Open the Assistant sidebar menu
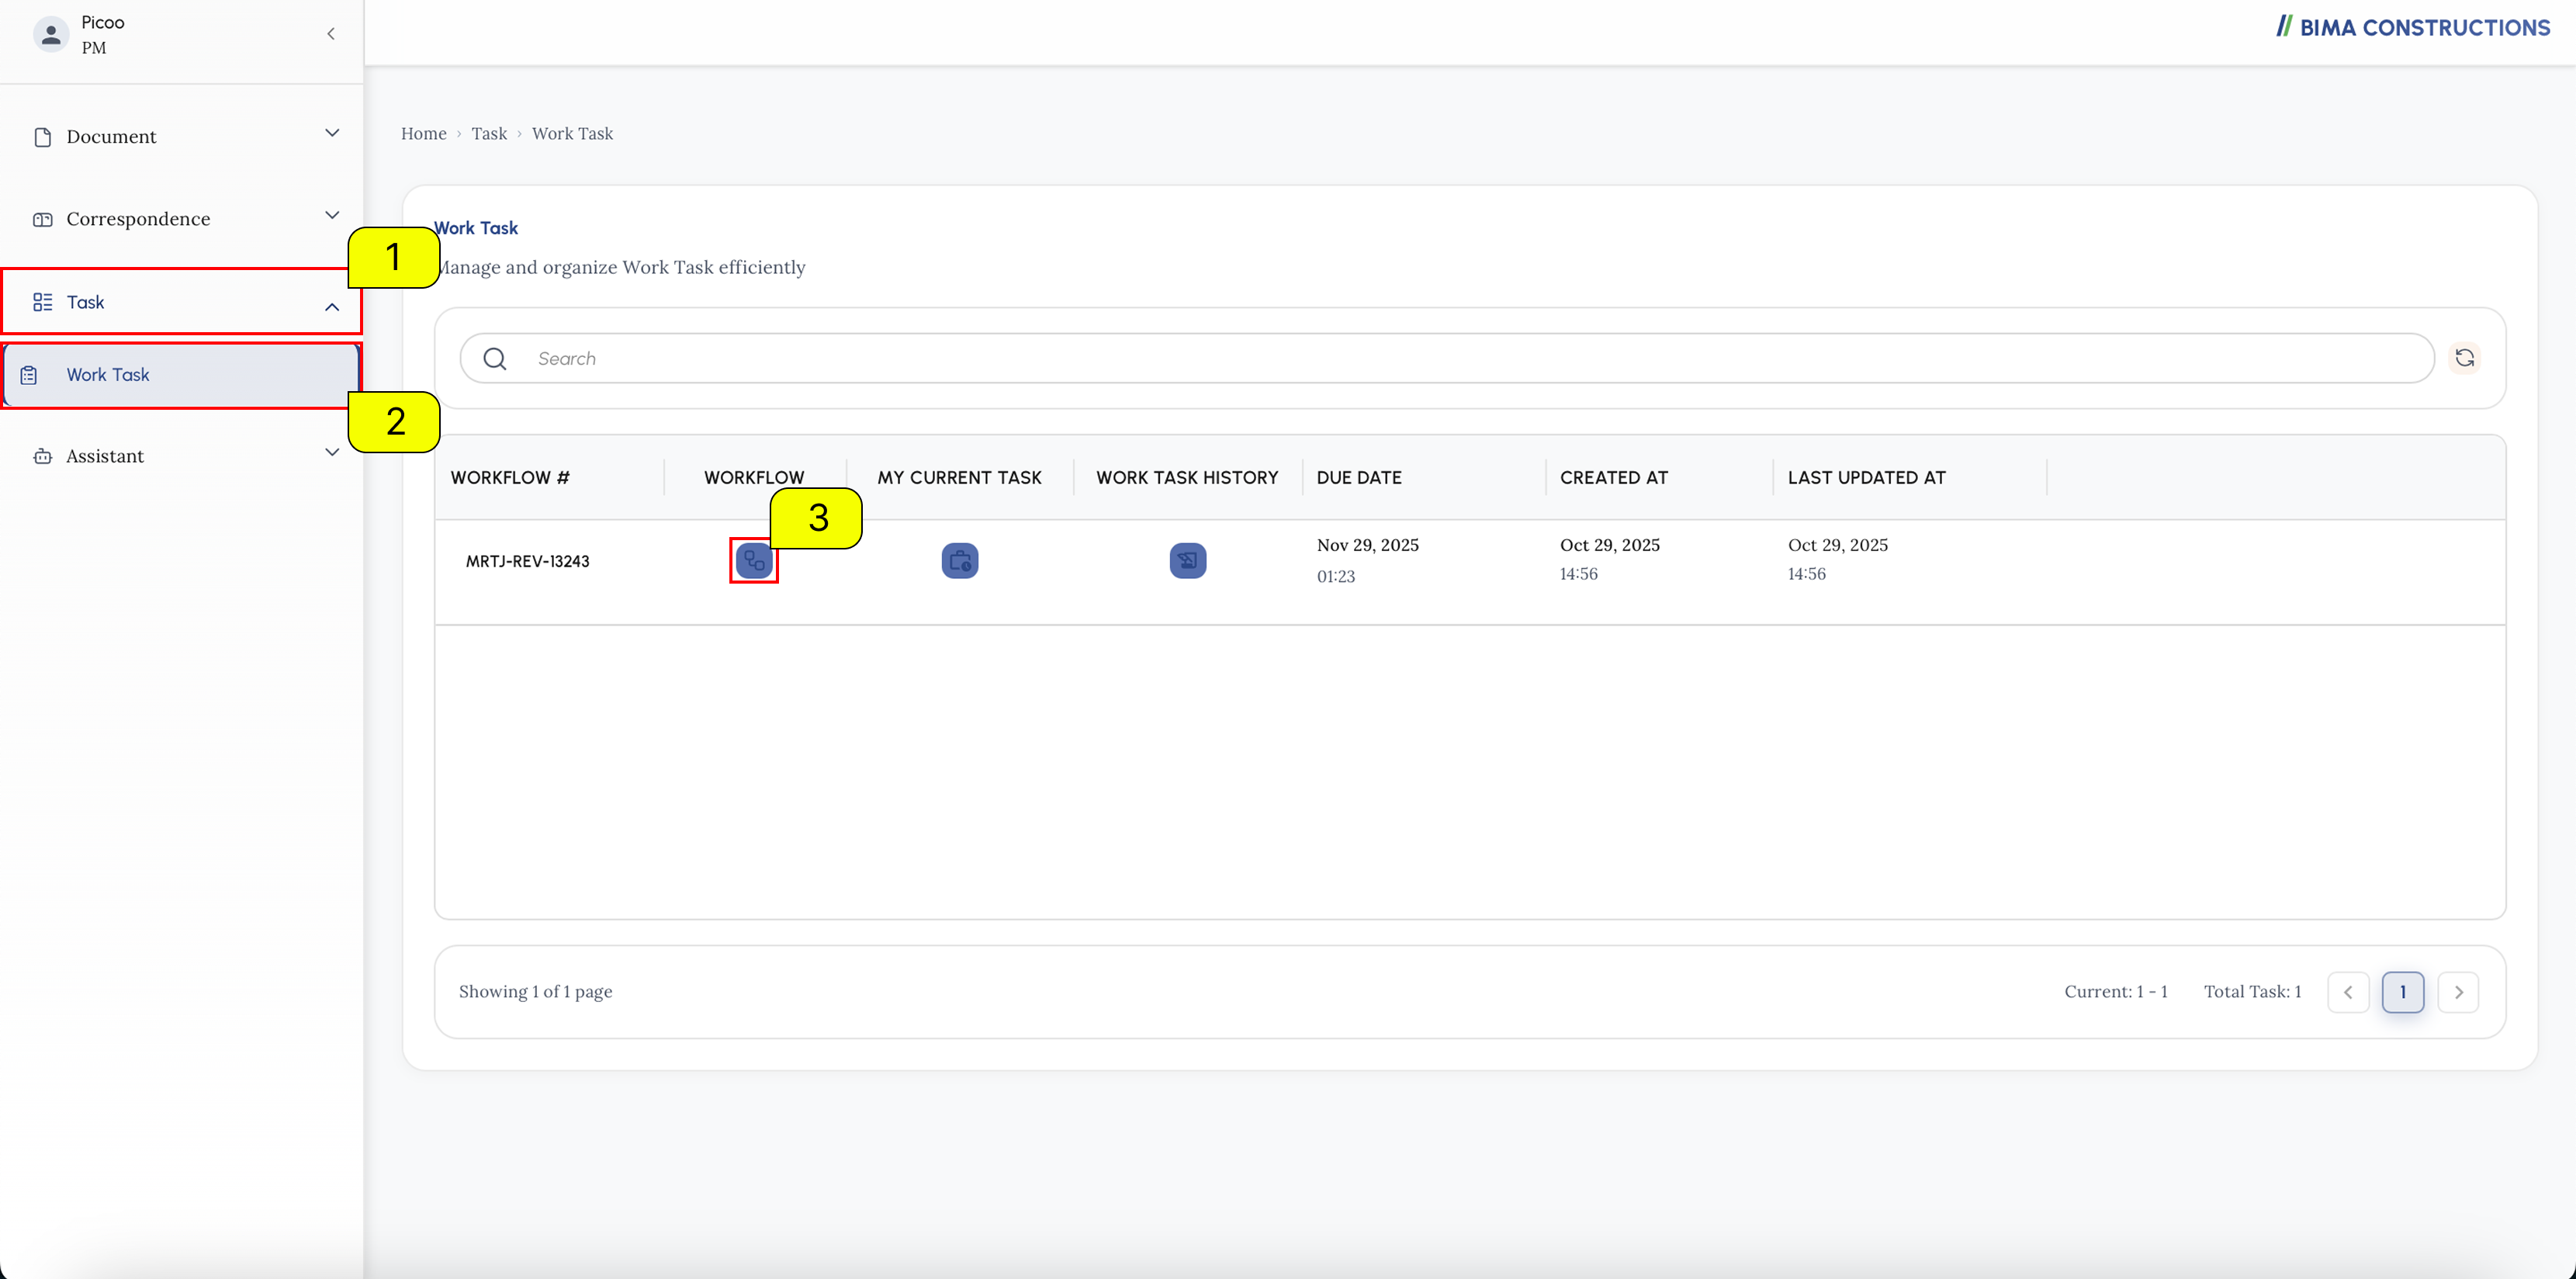The image size is (2576, 1279). (182, 456)
